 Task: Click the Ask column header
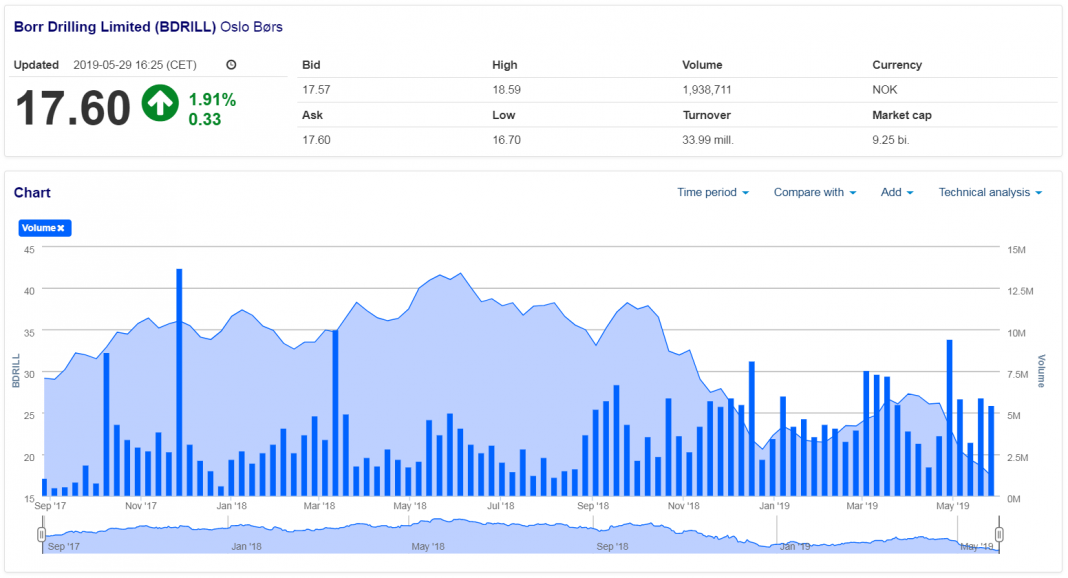tap(313, 115)
